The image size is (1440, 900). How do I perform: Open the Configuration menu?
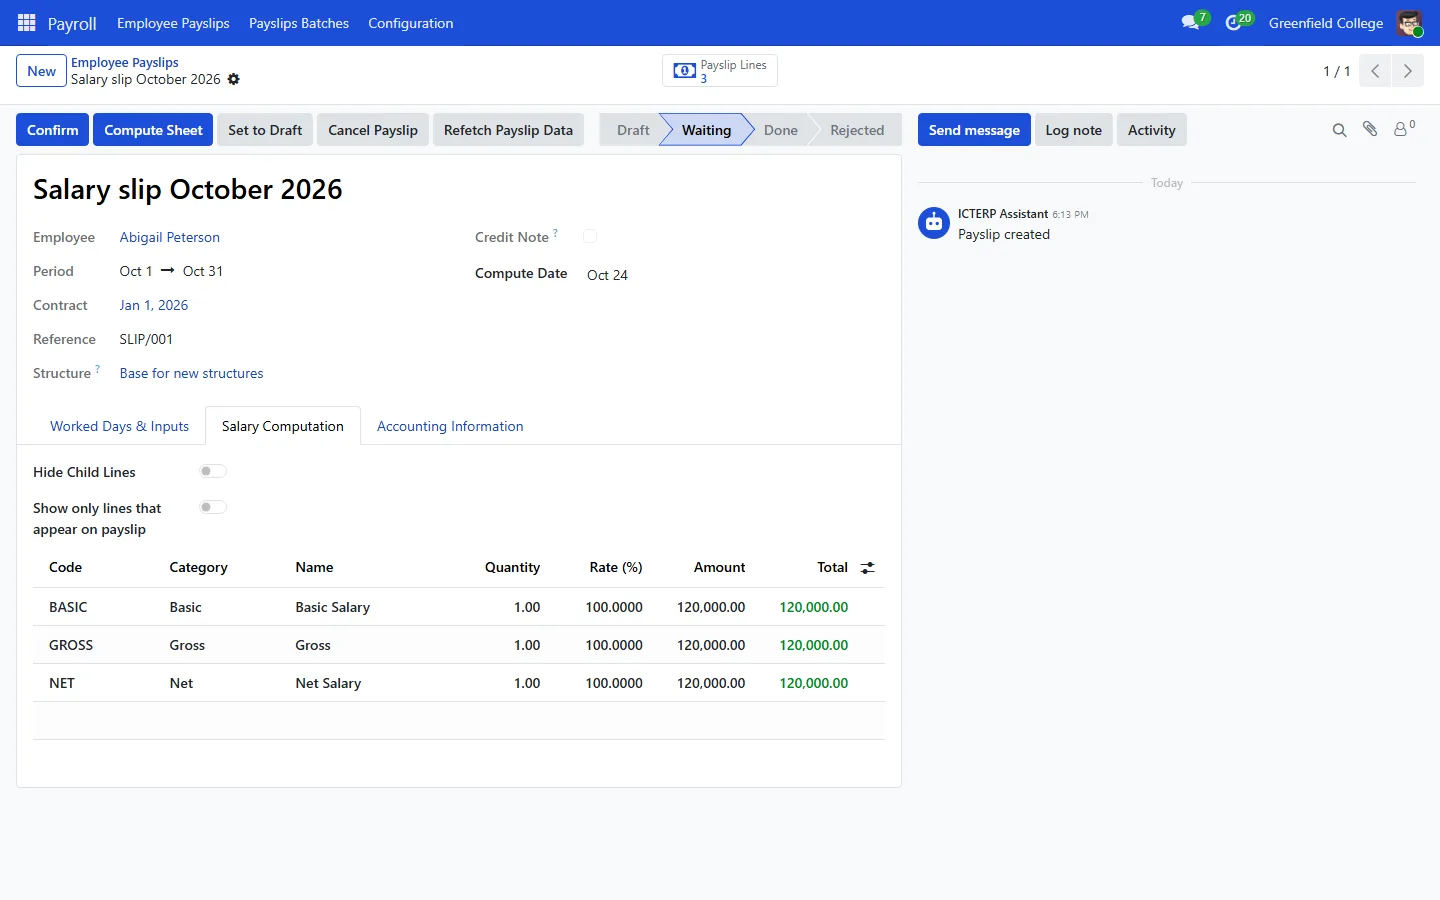click(410, 23)
